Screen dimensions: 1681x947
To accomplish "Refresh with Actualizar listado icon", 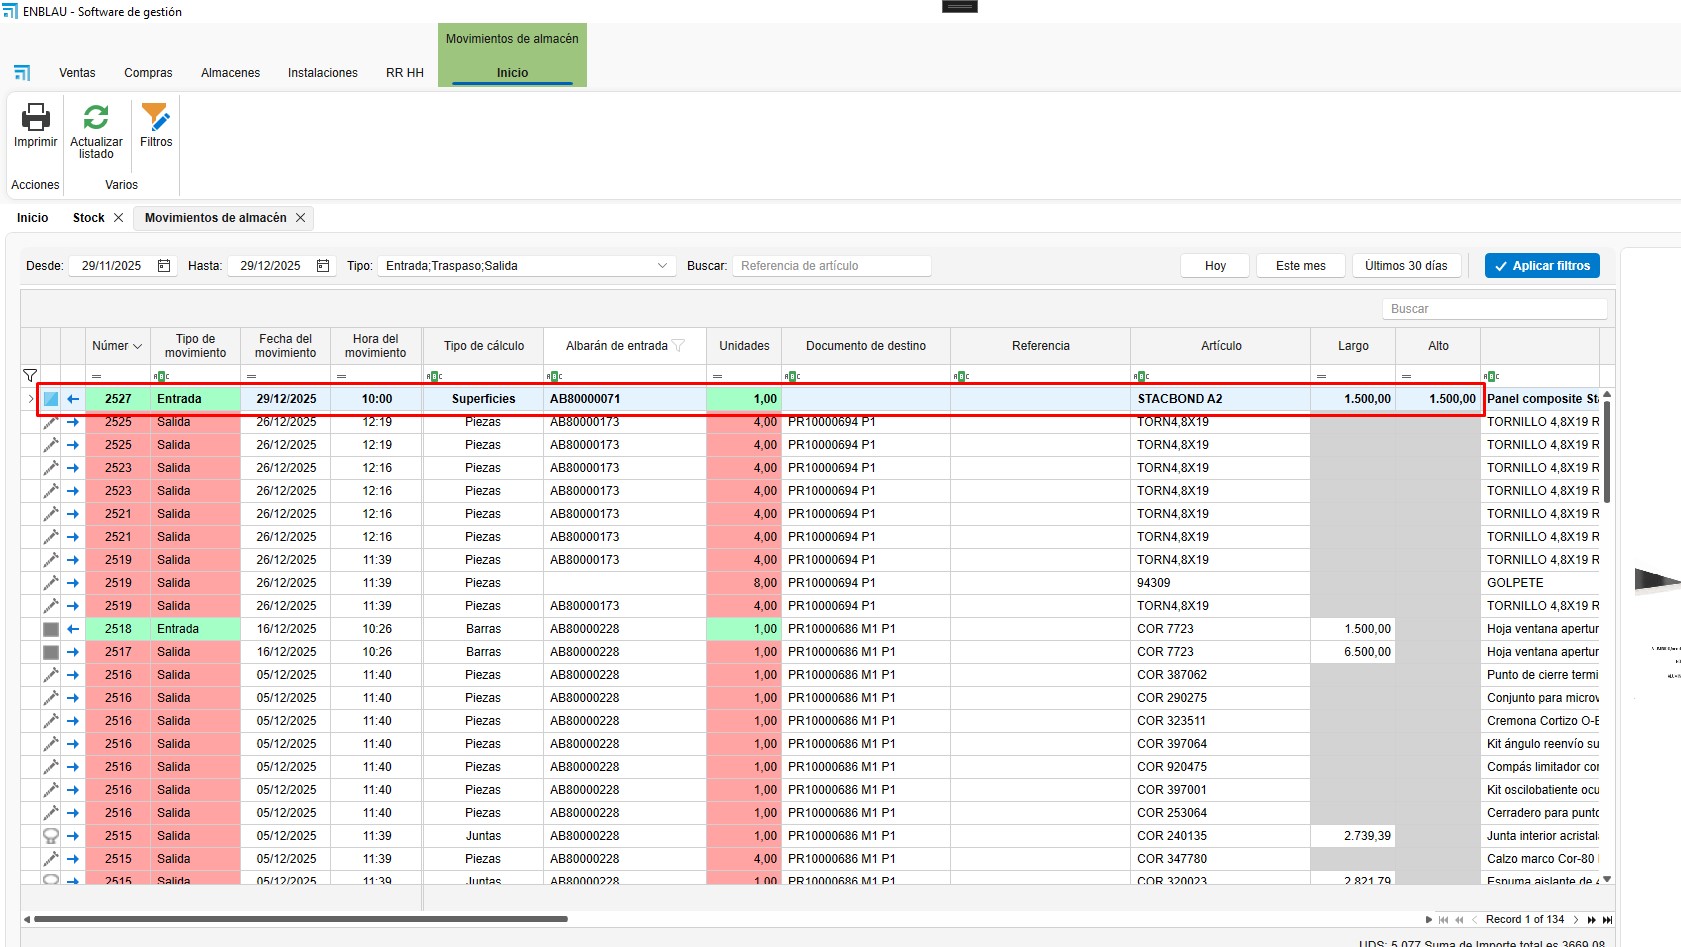I will 96,118.
